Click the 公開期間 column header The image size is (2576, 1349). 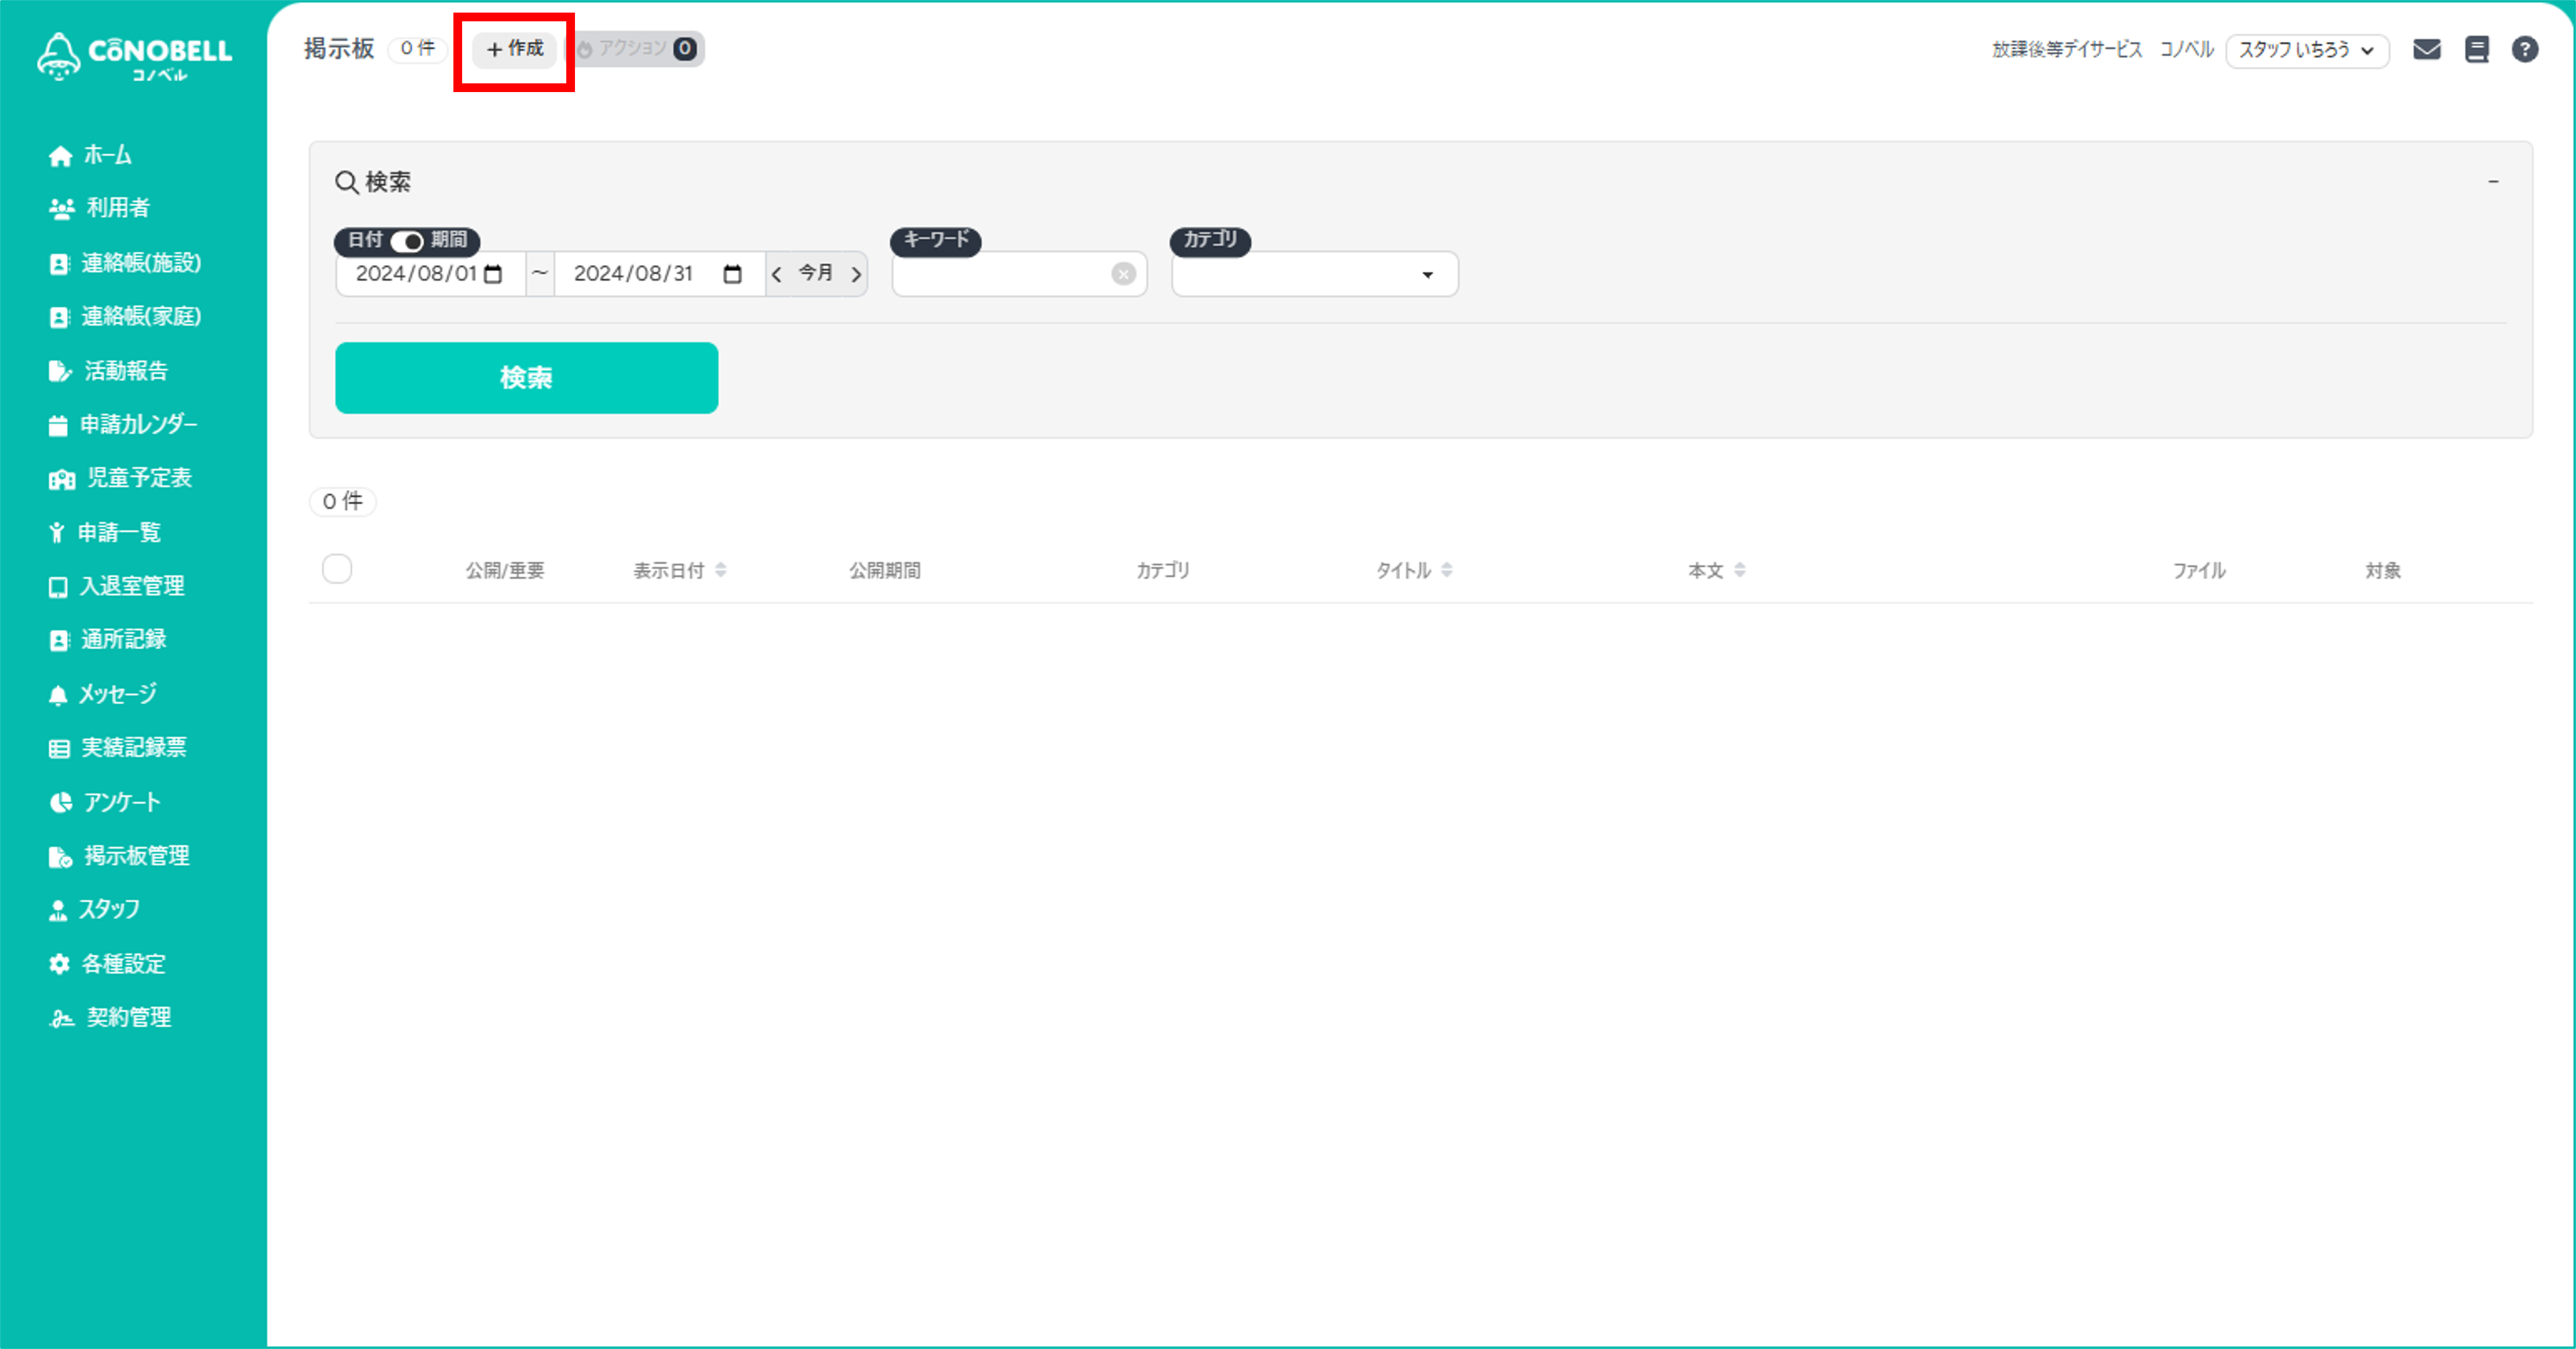pos(885,570)
